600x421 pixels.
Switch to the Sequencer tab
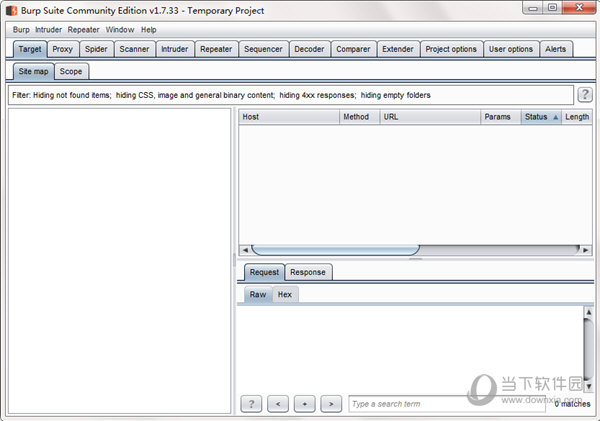(263, 49)
